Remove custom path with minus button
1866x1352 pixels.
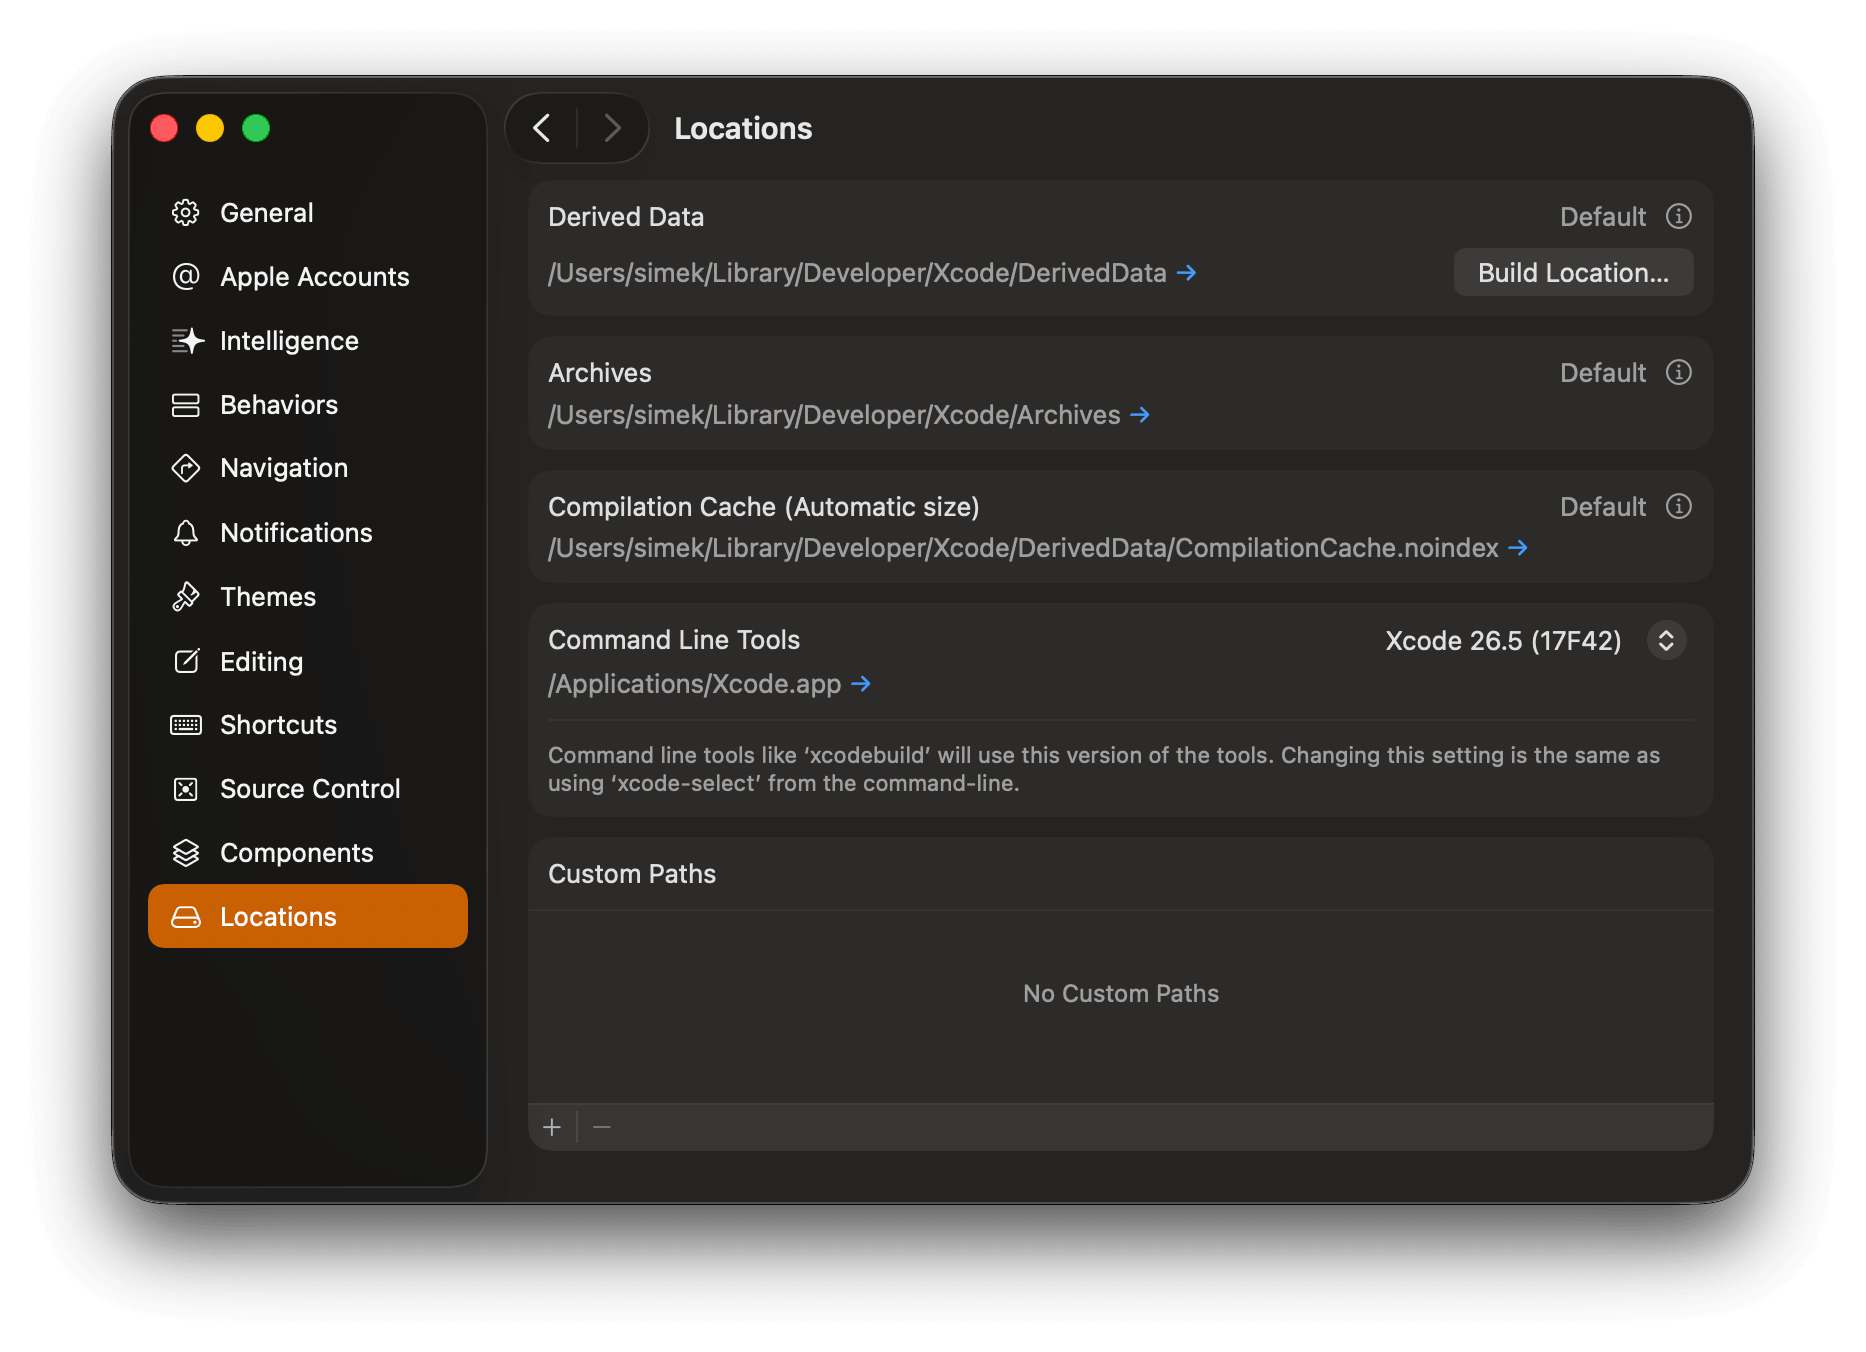coord(602,1128)
